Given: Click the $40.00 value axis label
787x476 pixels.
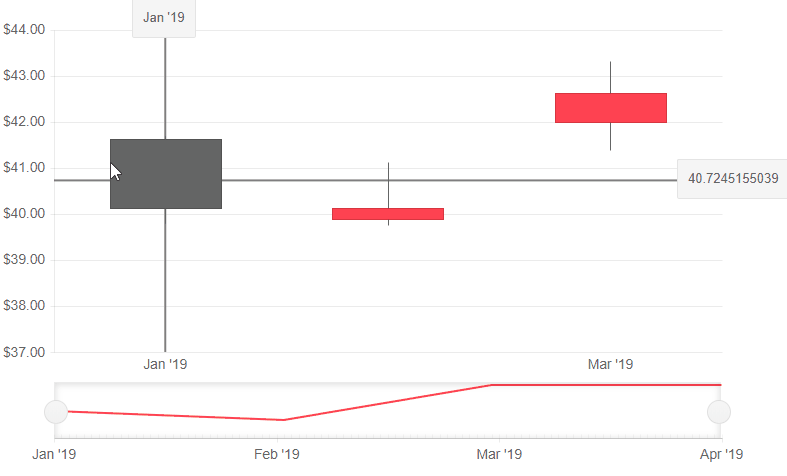Looking at the screenshot, I should pyautogui.click(x=24, y=214).
